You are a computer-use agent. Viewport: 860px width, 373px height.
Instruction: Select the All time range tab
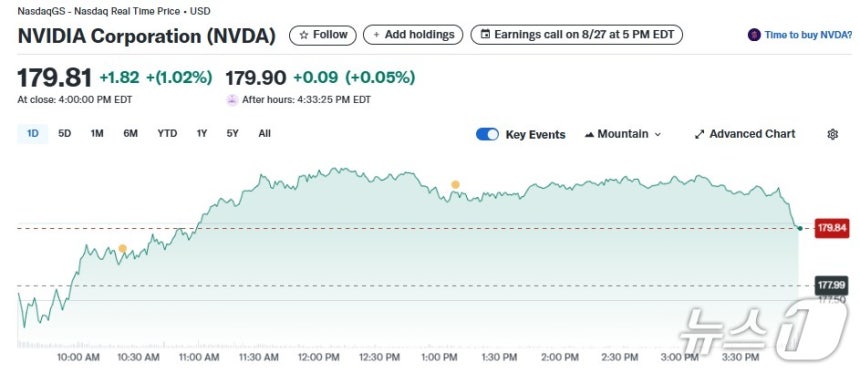coord(264,133)
